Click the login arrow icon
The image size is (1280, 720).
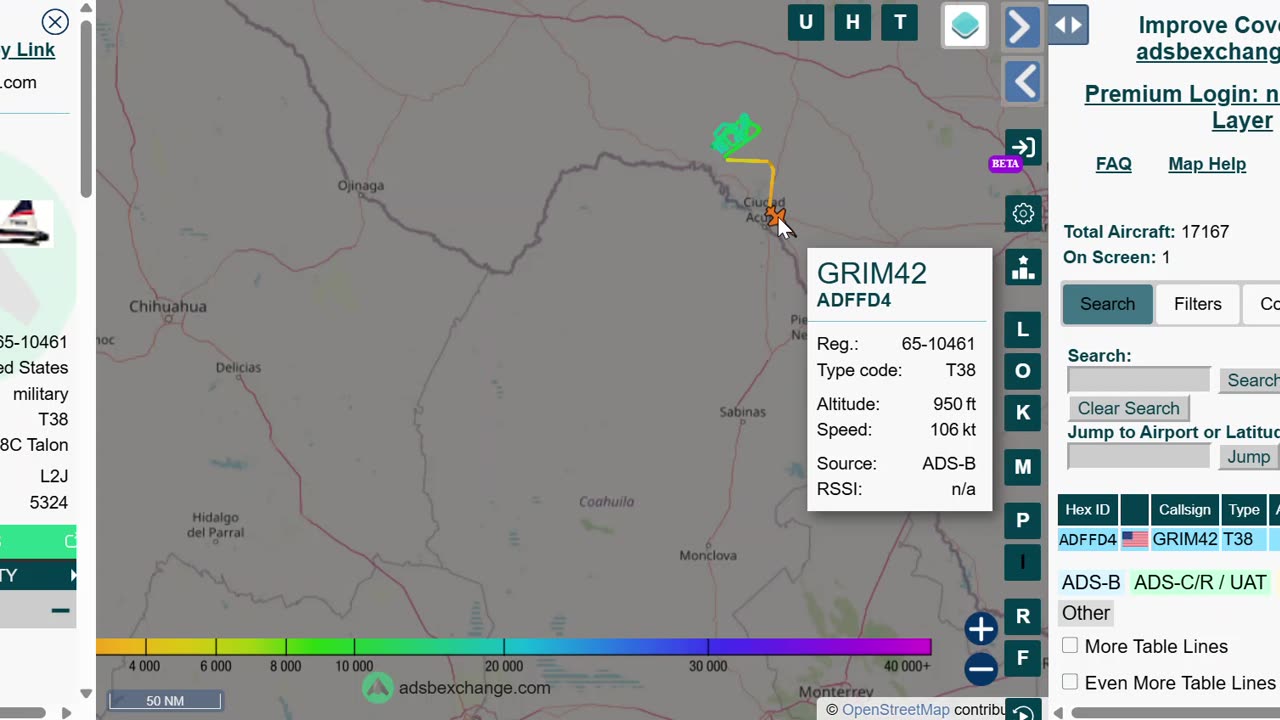tap(1022, 147)
